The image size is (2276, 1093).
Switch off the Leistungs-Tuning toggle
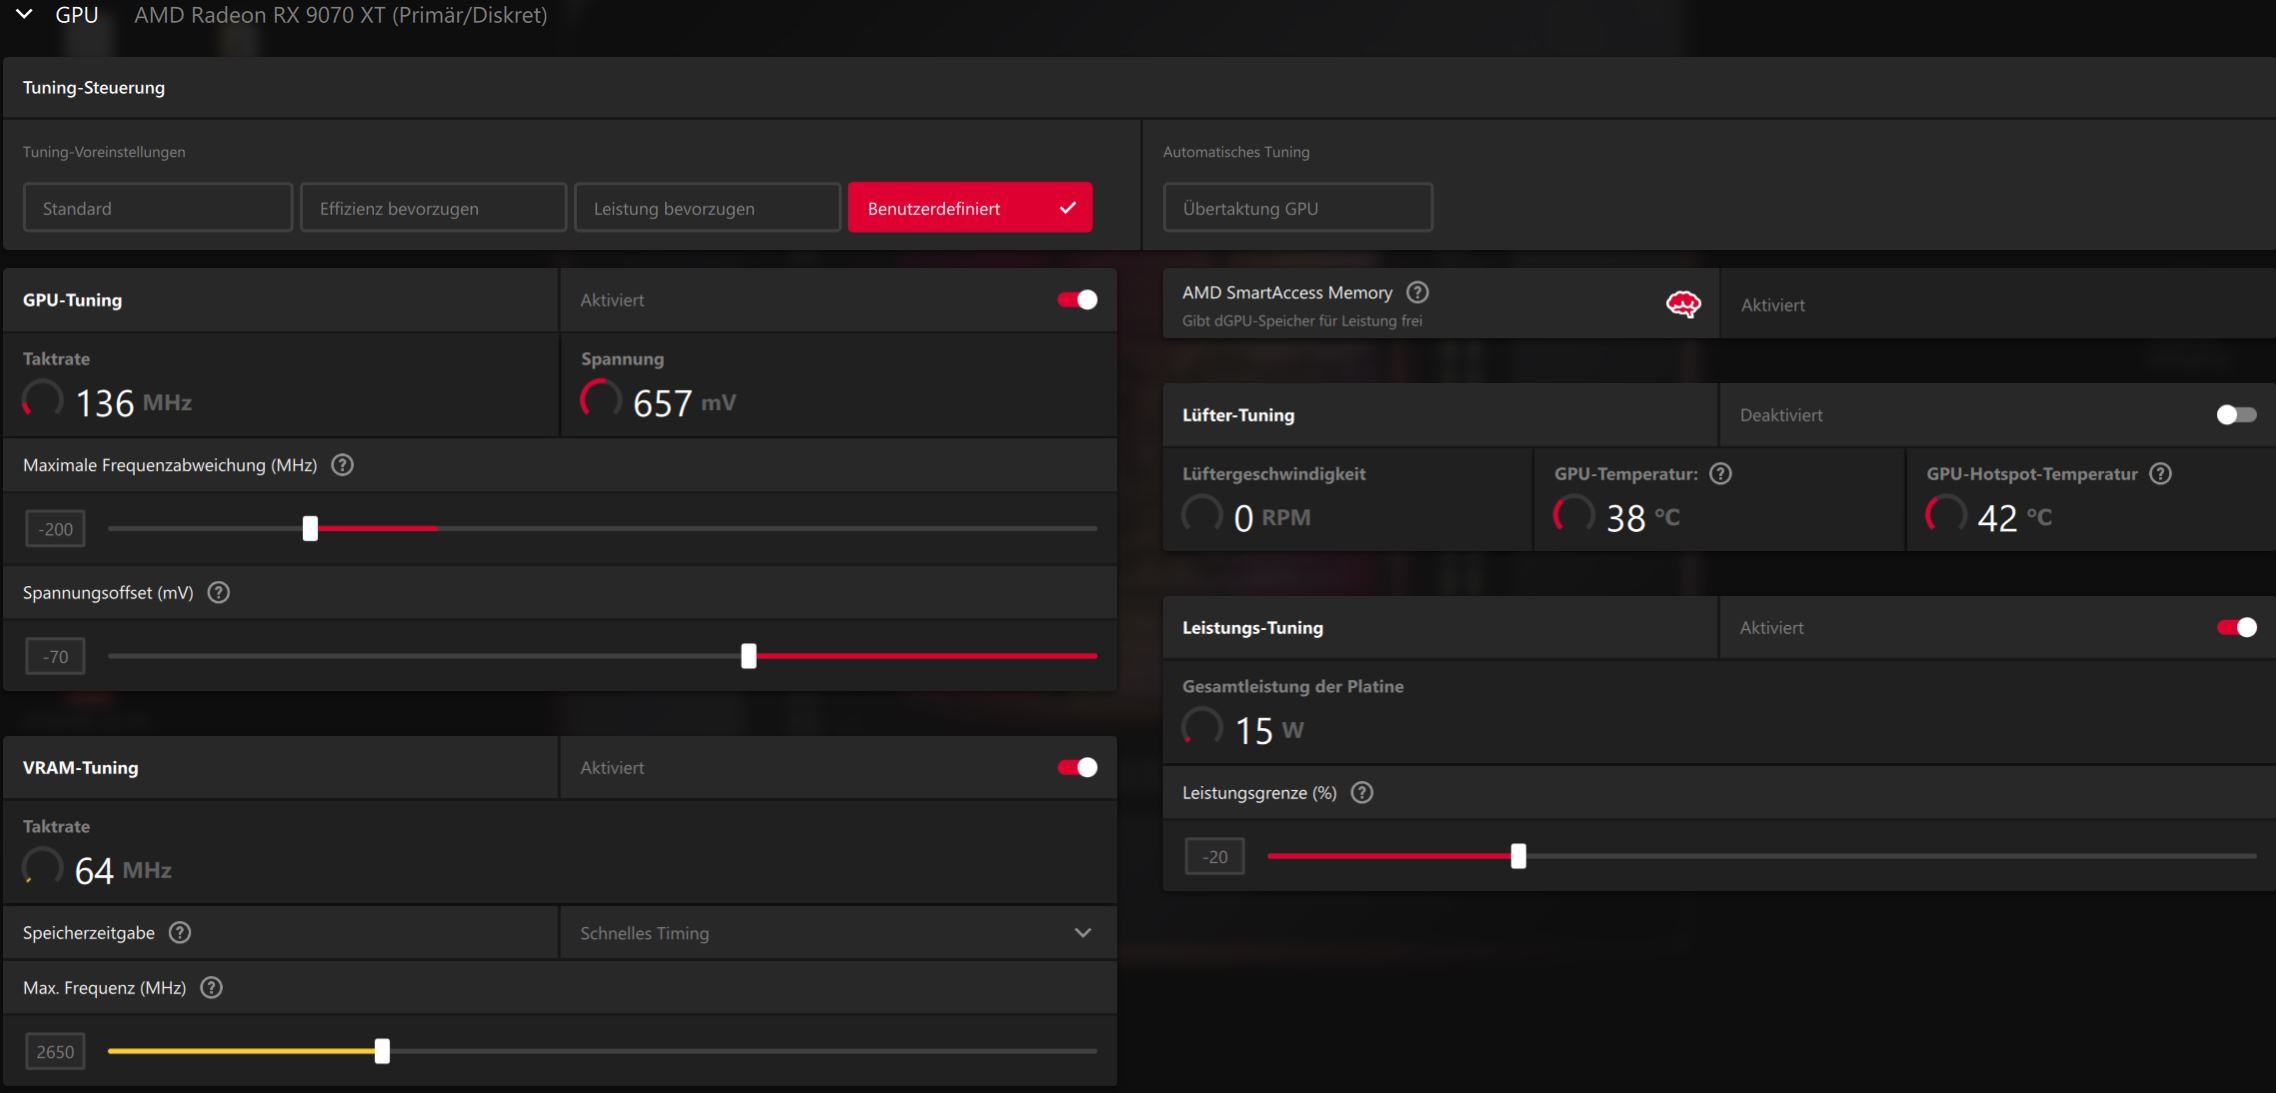pos(2236,628)
